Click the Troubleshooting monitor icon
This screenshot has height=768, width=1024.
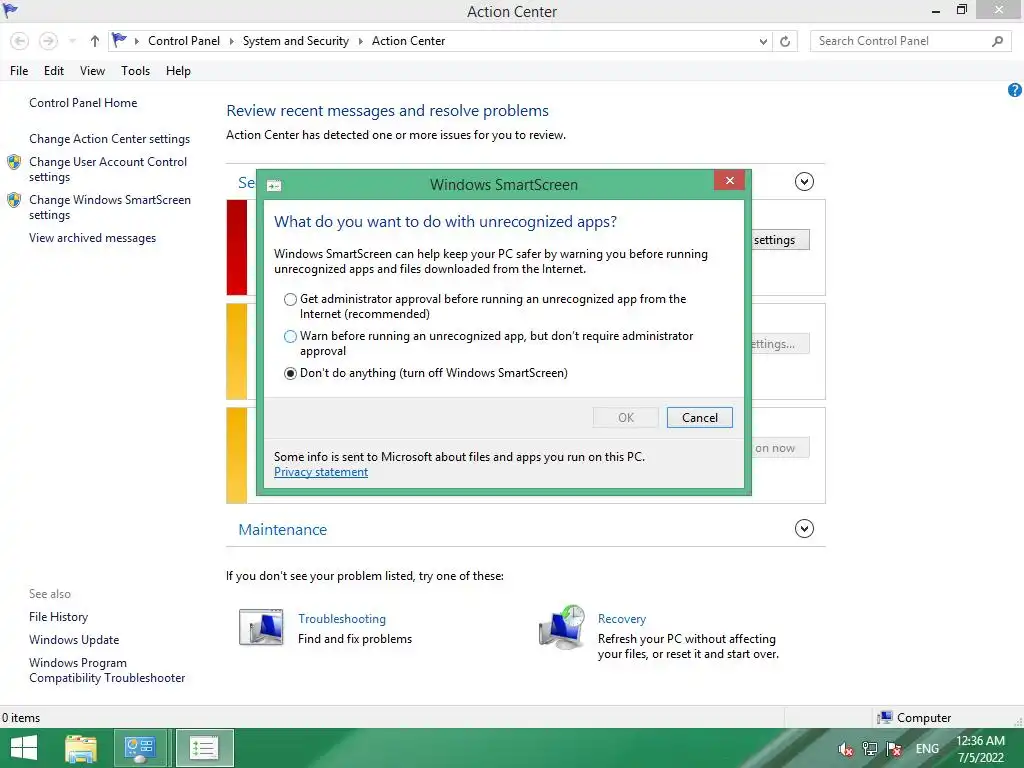(x=261, y=627)
